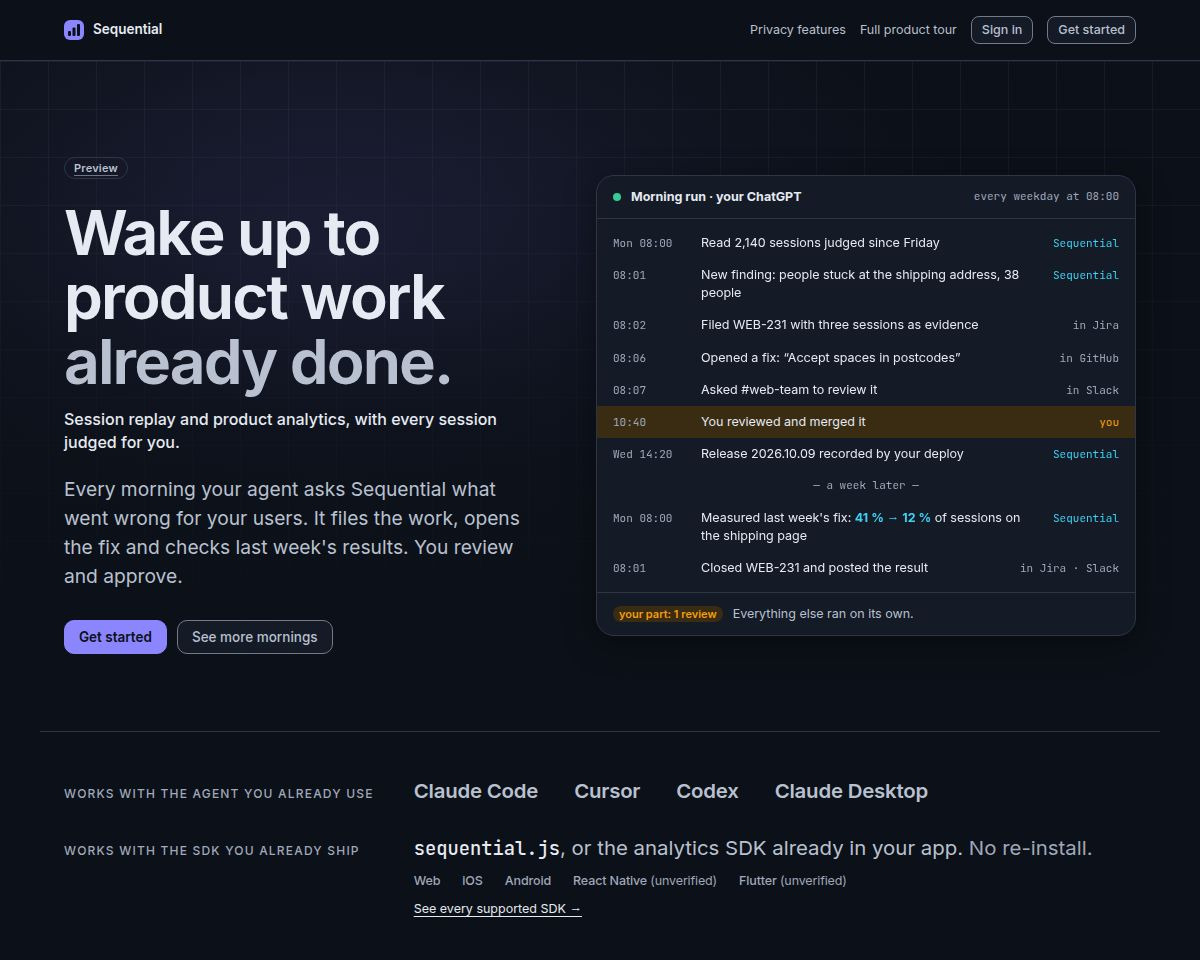Click the Codex agent name
The width and height of the screenshot is (1200, 960).
pos(707,791)
